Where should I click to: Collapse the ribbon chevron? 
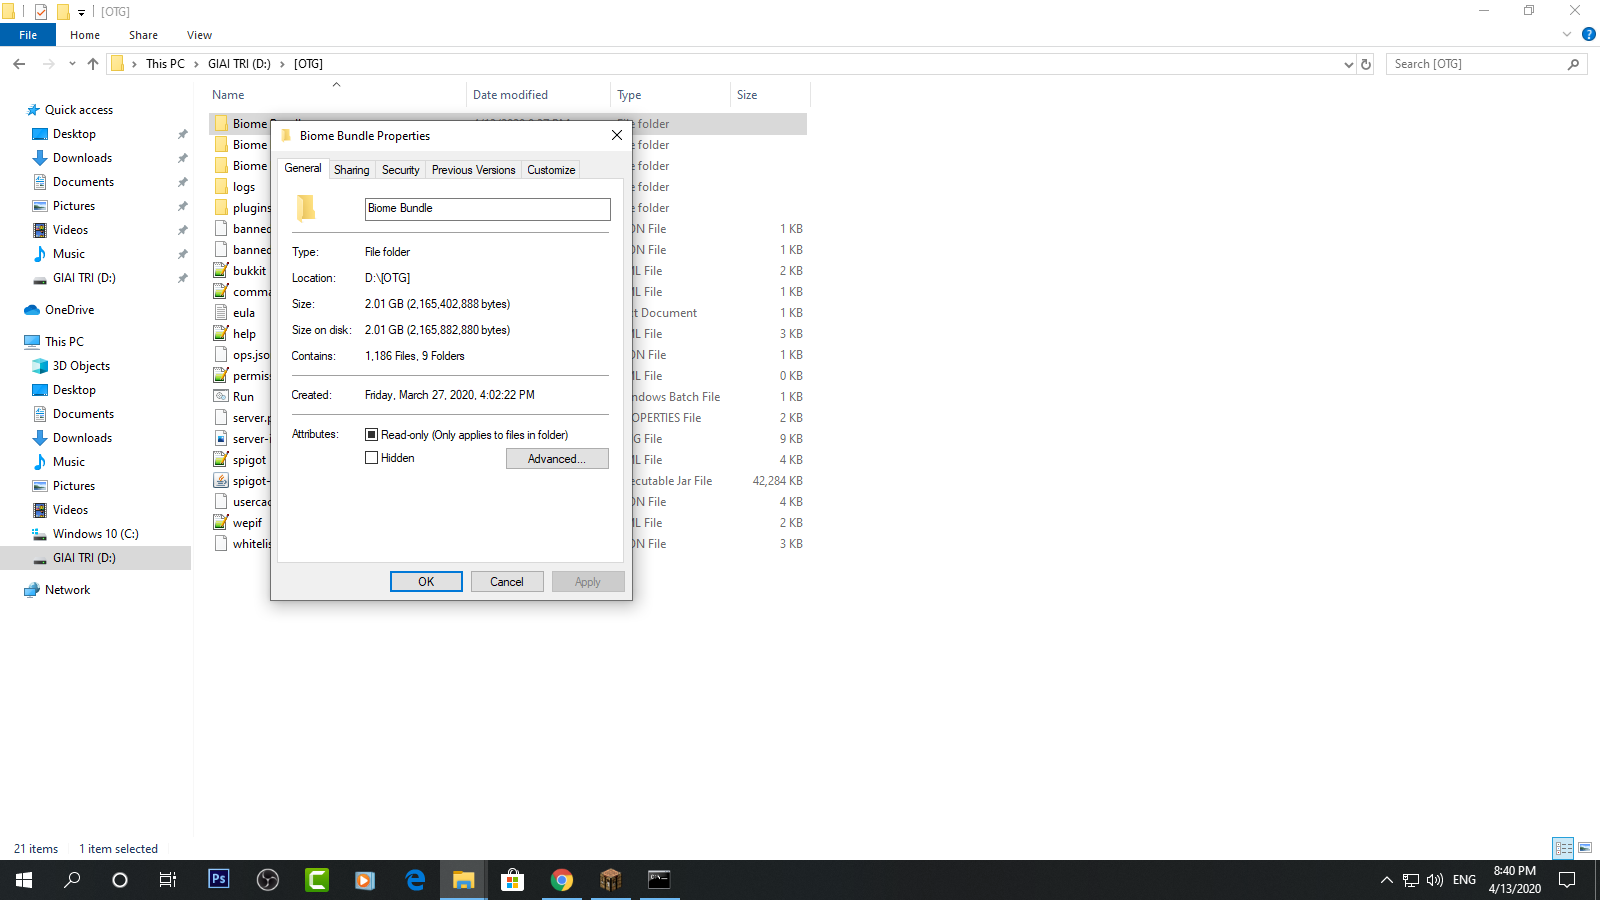1566,35
